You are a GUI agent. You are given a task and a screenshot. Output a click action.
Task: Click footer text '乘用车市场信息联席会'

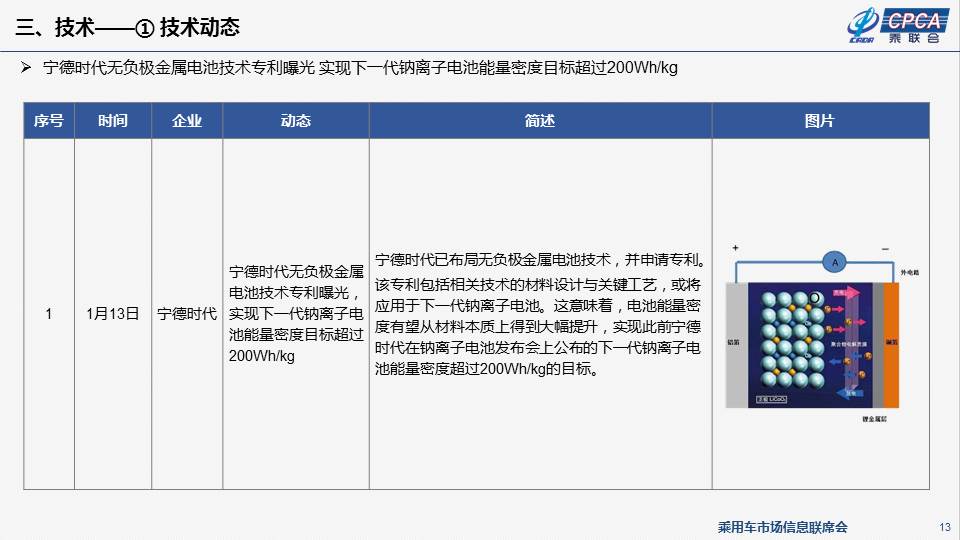click(x=782, y=527)
